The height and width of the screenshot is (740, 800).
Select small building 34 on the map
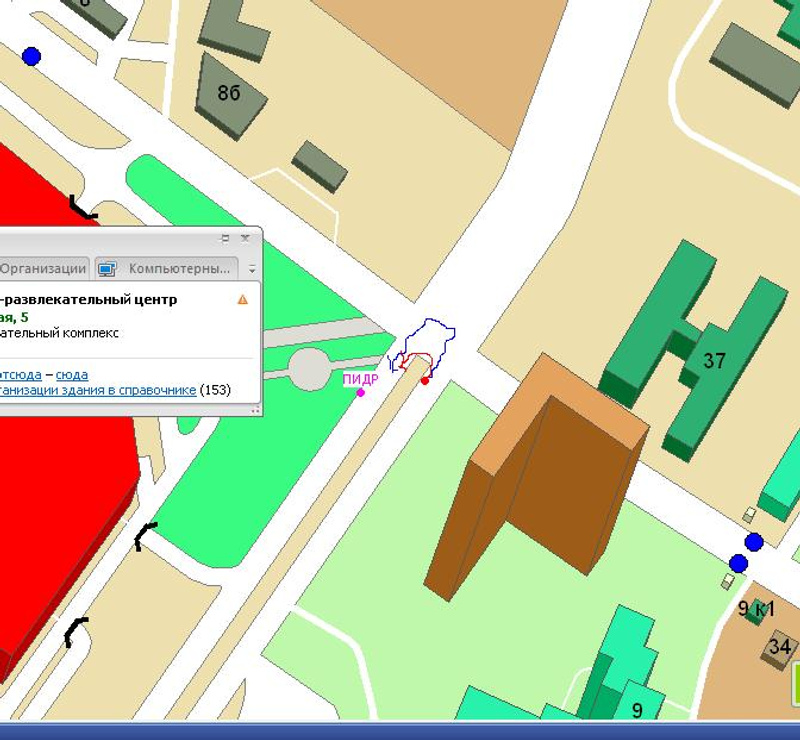[780, 648]
